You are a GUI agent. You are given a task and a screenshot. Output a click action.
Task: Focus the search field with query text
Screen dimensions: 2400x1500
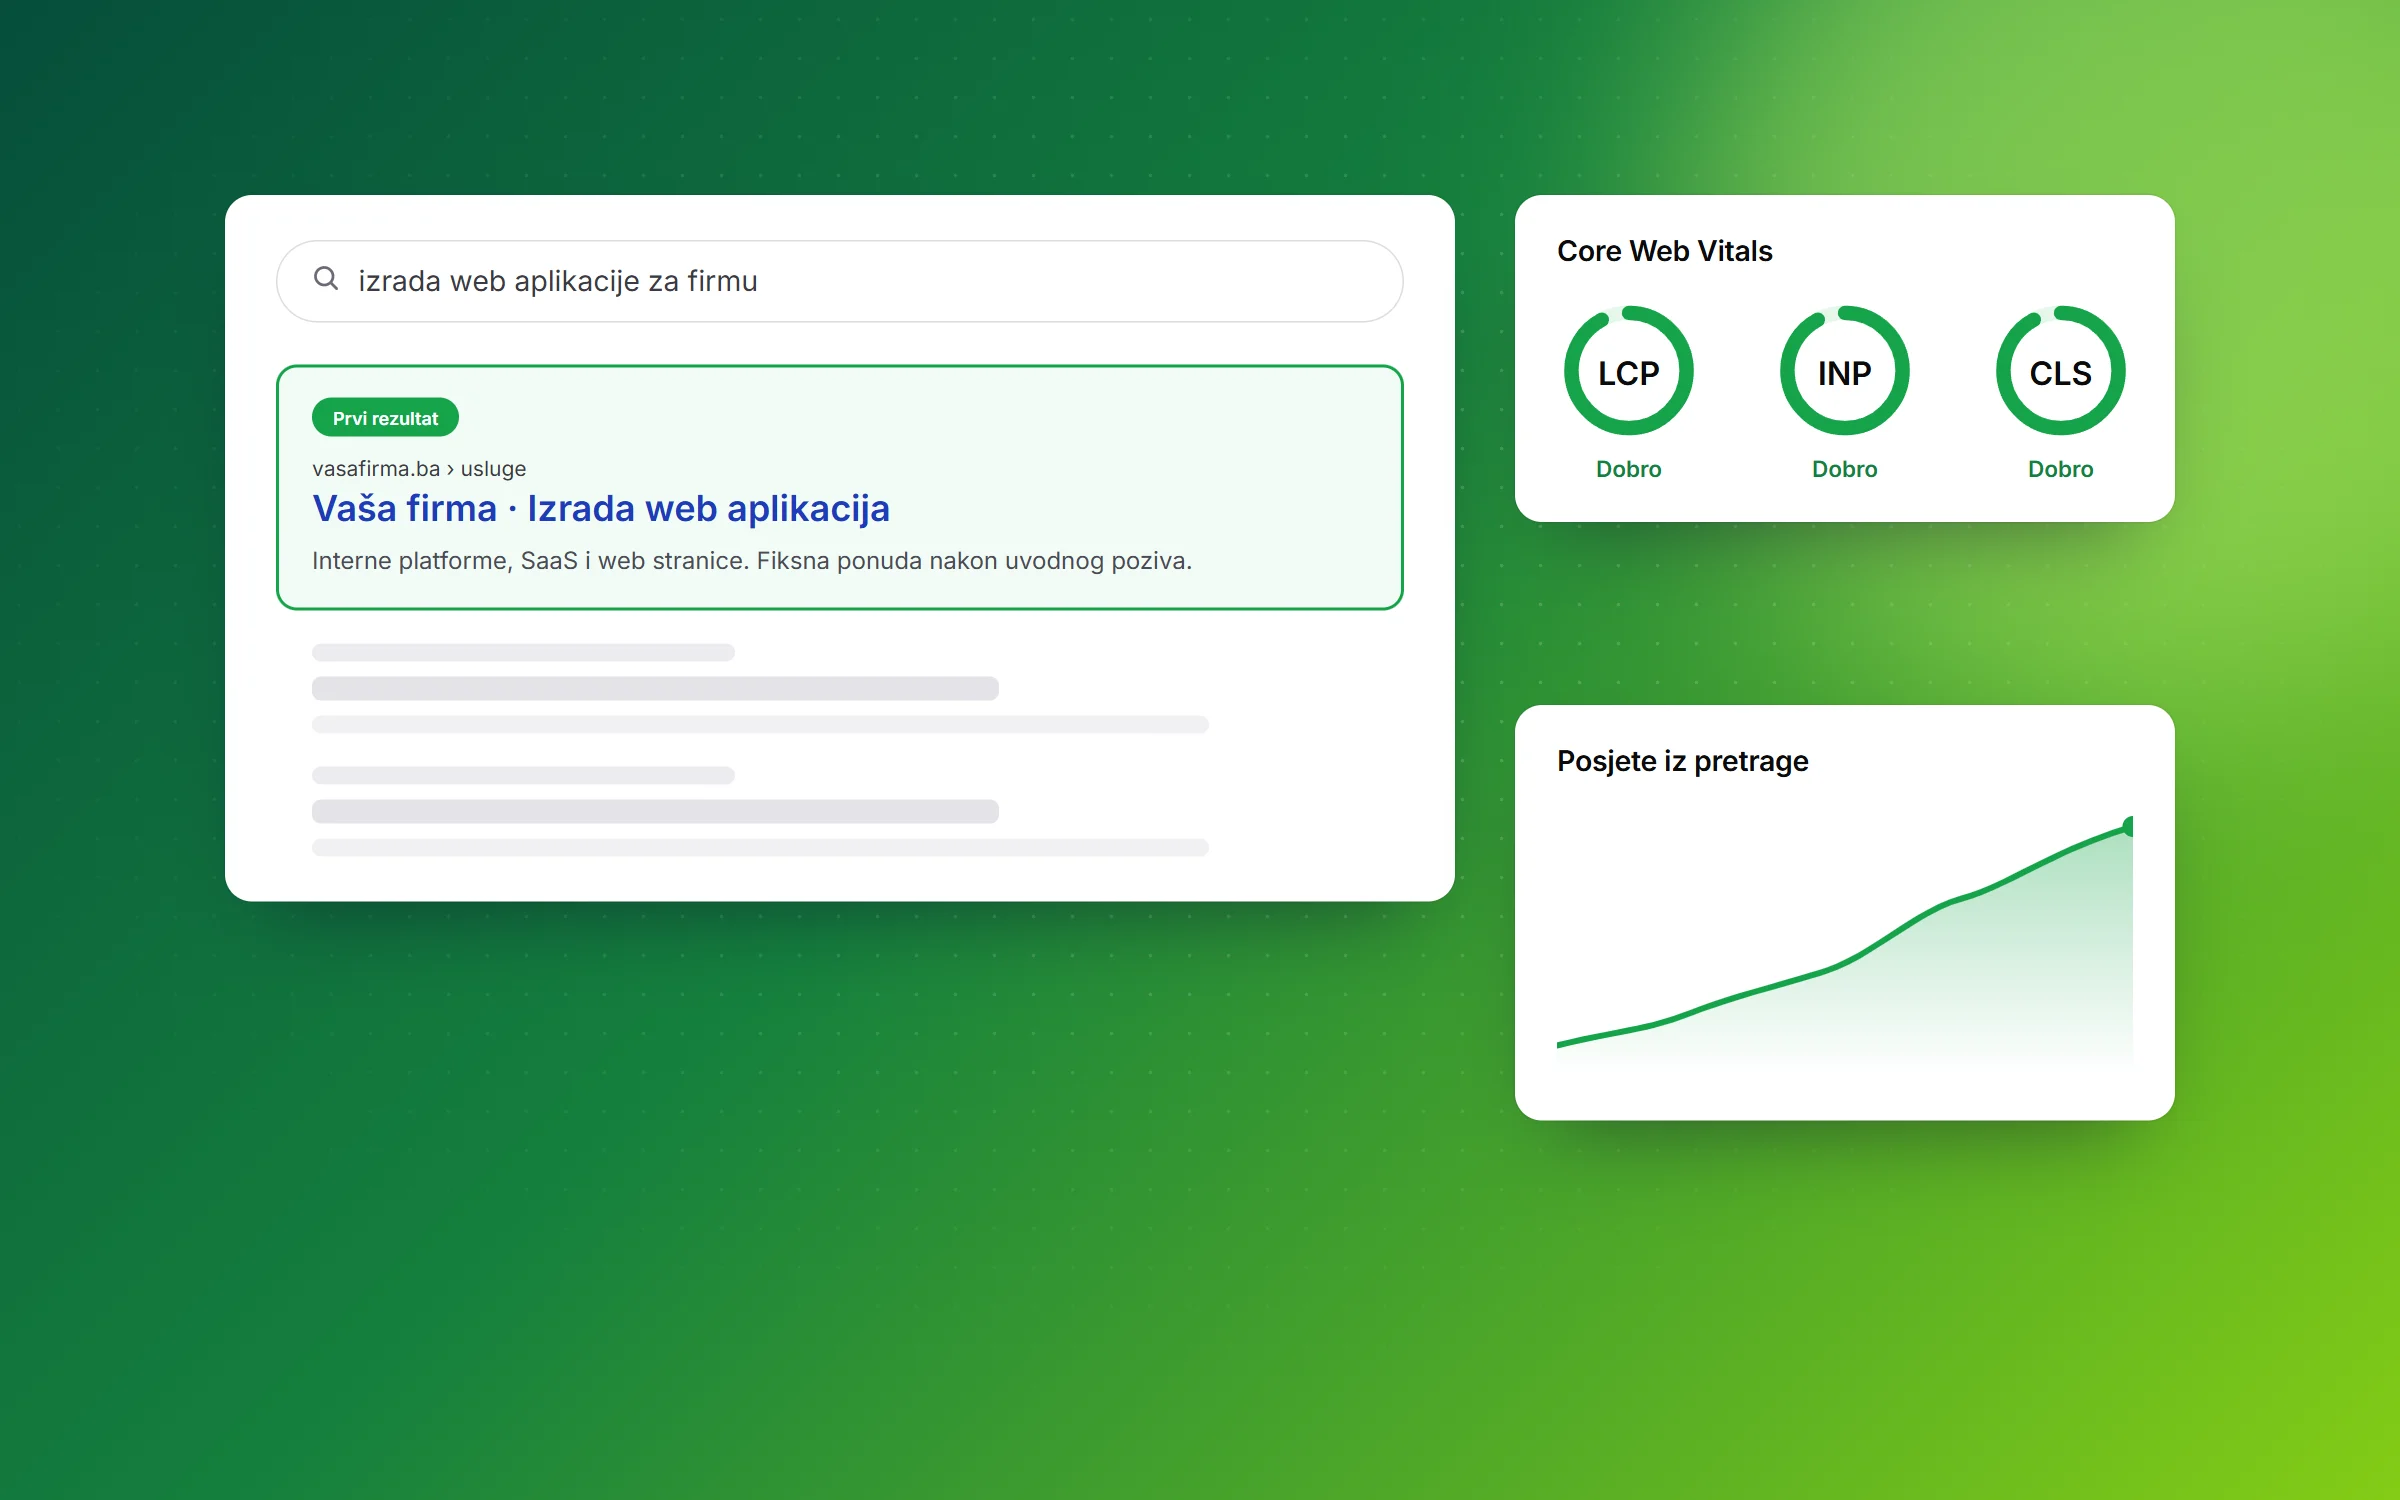click(x=840, y=281)
